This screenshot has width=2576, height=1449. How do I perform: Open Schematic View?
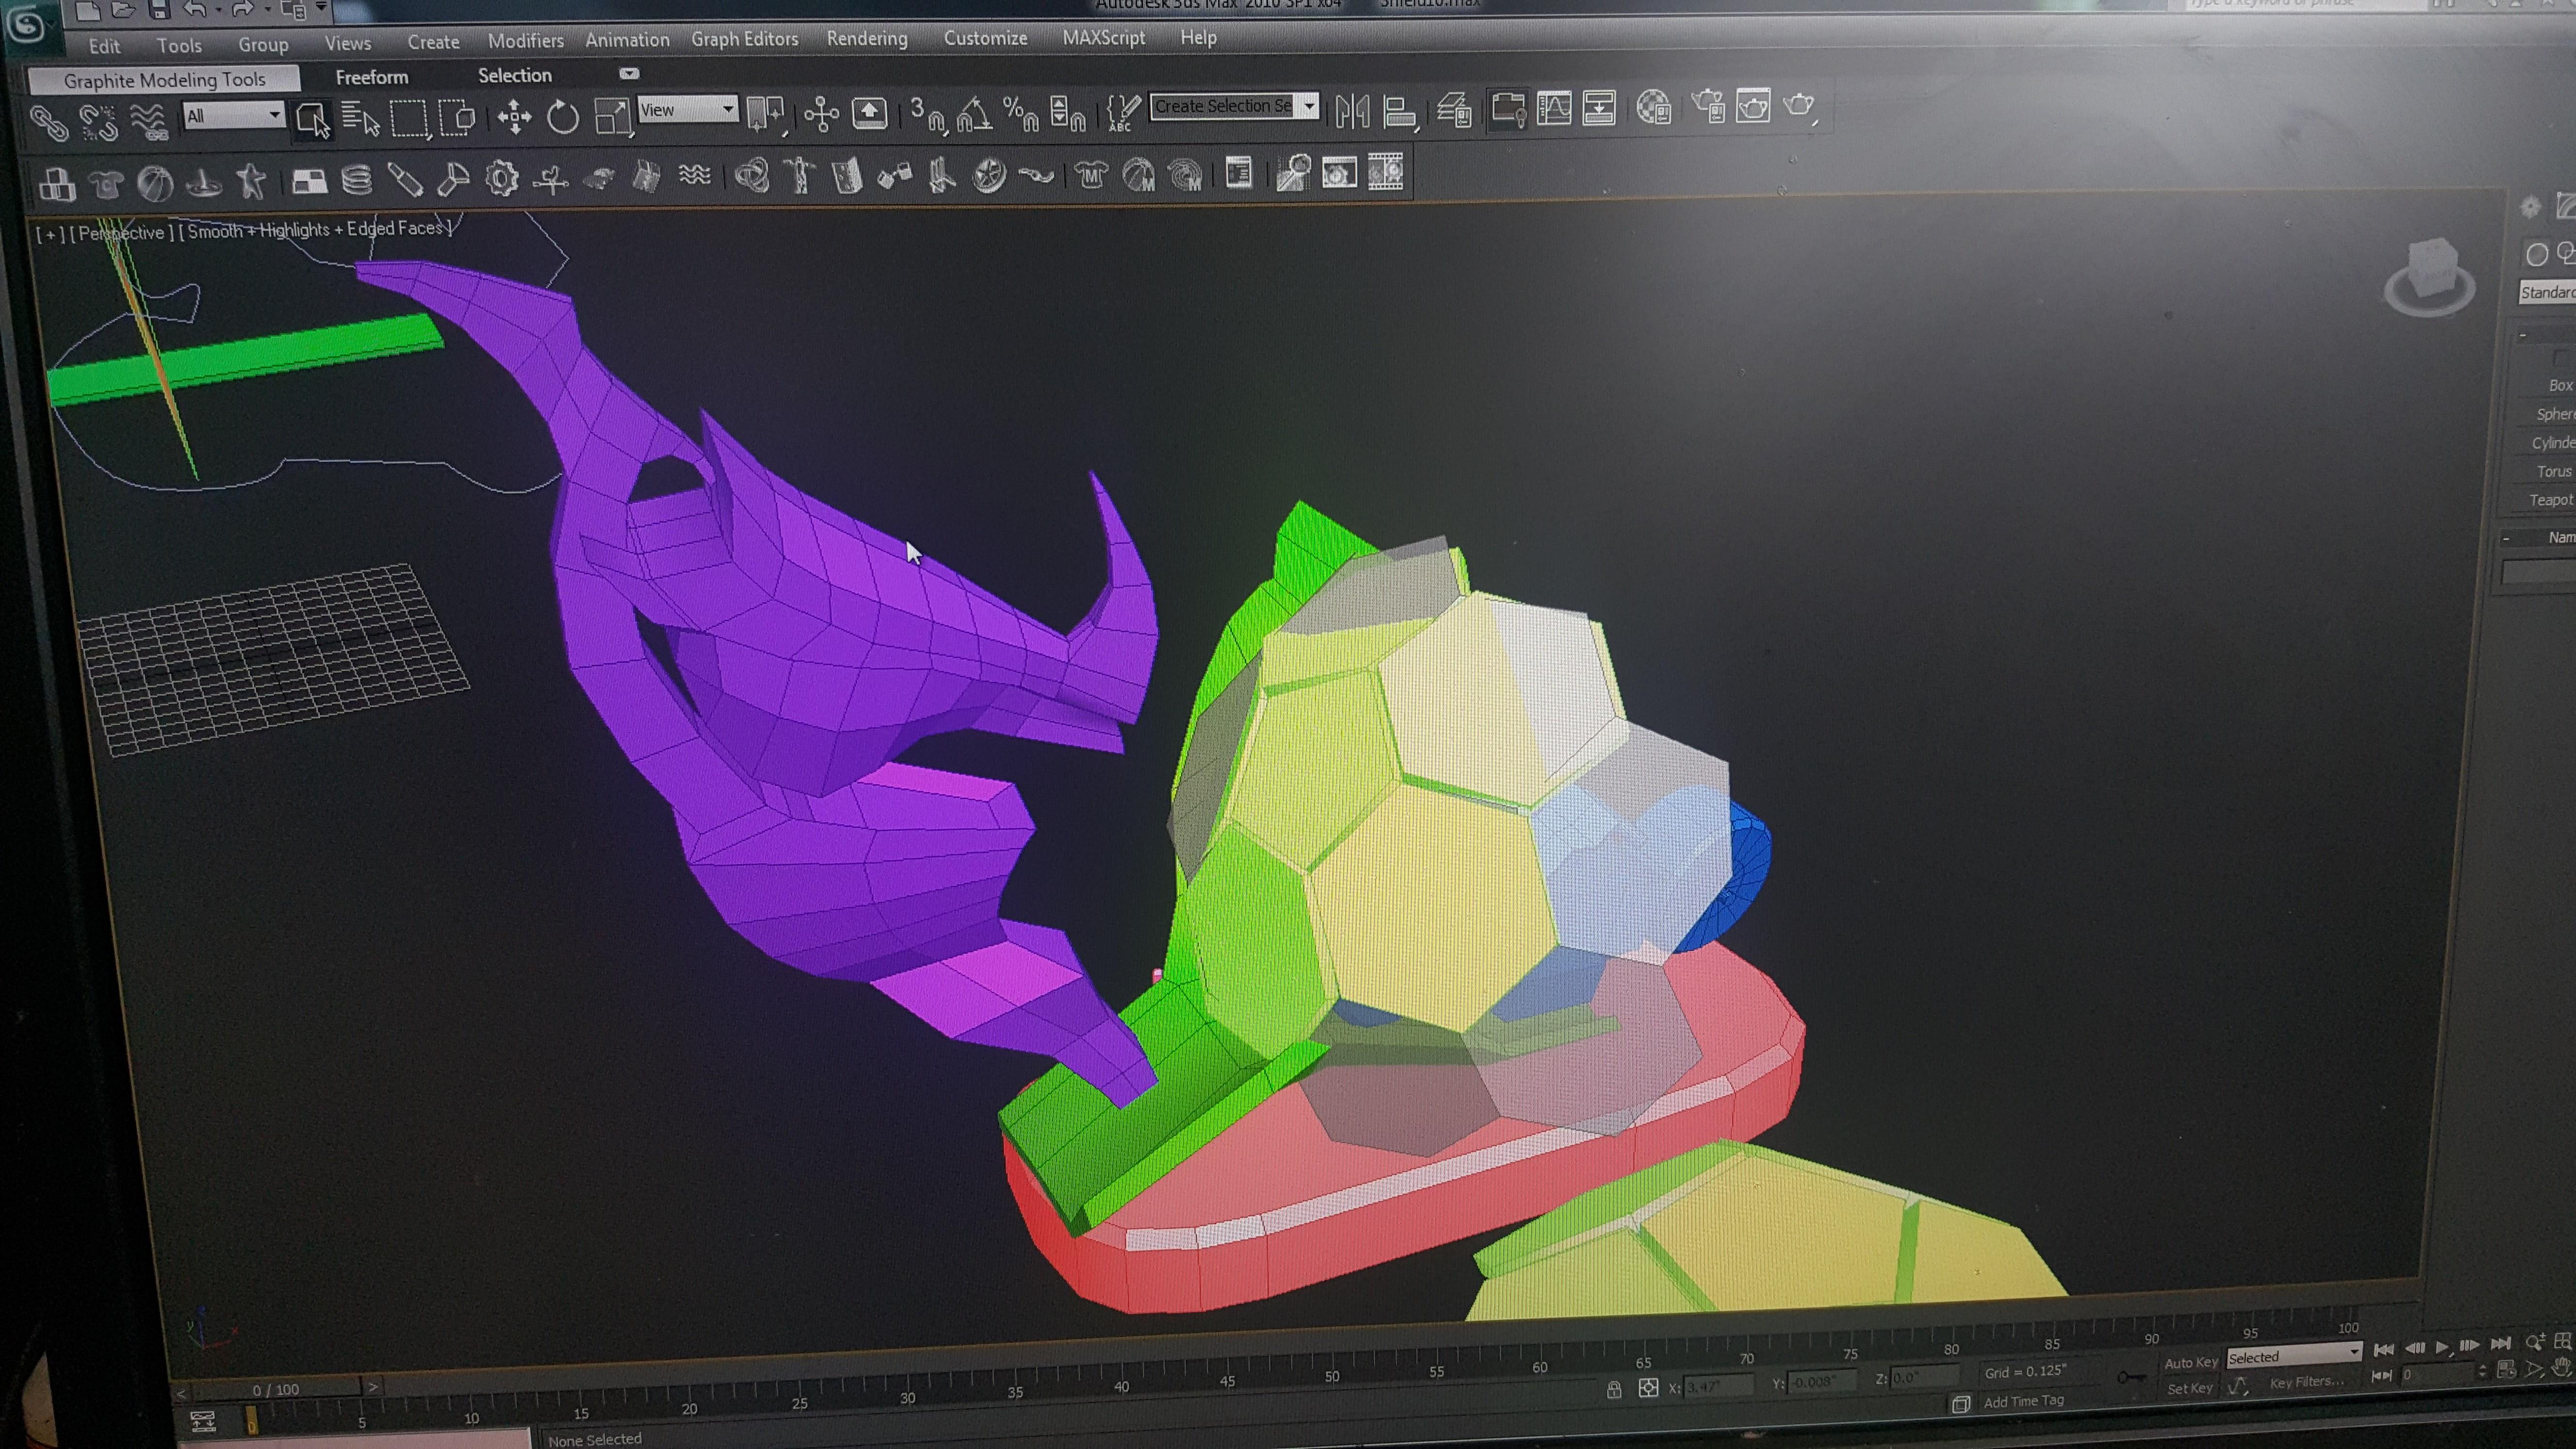click(x=1599, y=107)
